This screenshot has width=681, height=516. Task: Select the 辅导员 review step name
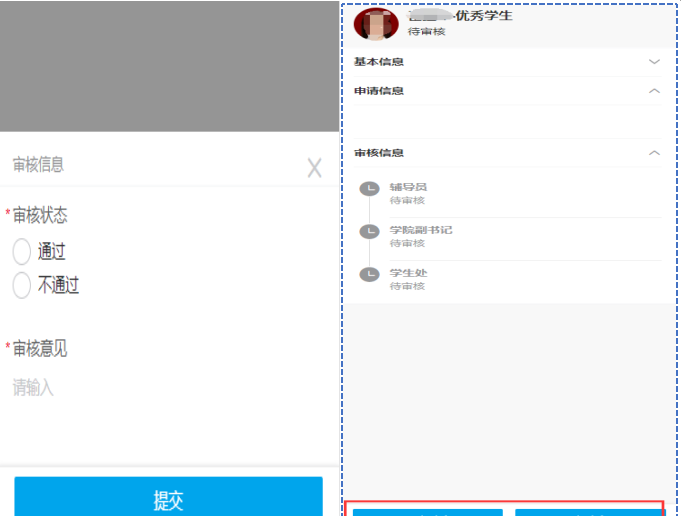[x=408, y=187]
